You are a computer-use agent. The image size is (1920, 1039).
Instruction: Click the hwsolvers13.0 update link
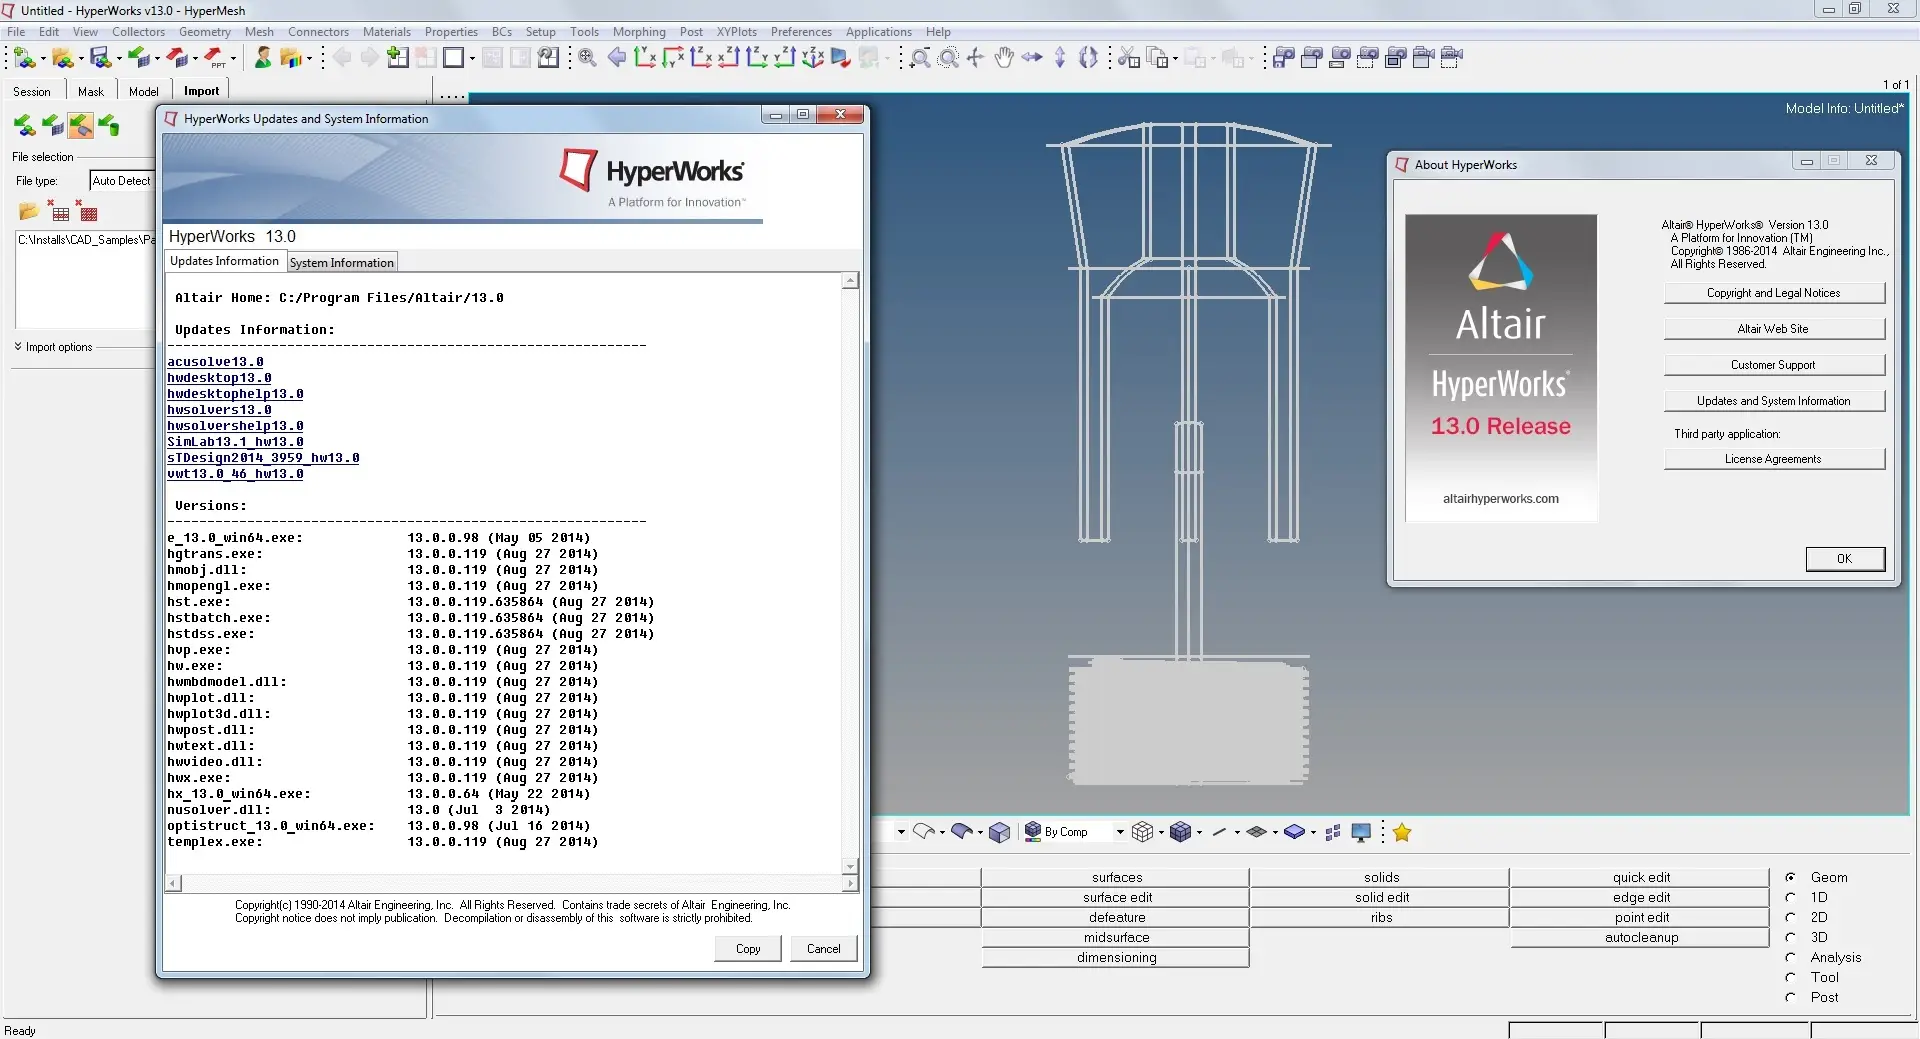tap(219, 410)
